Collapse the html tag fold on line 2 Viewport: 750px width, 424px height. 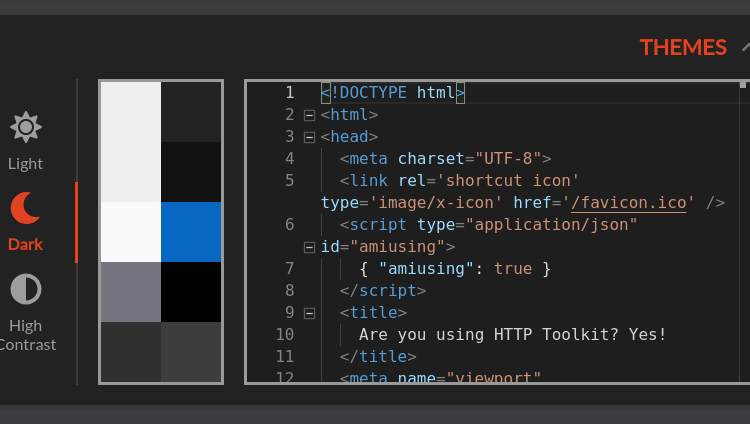(x=309, y=115)
